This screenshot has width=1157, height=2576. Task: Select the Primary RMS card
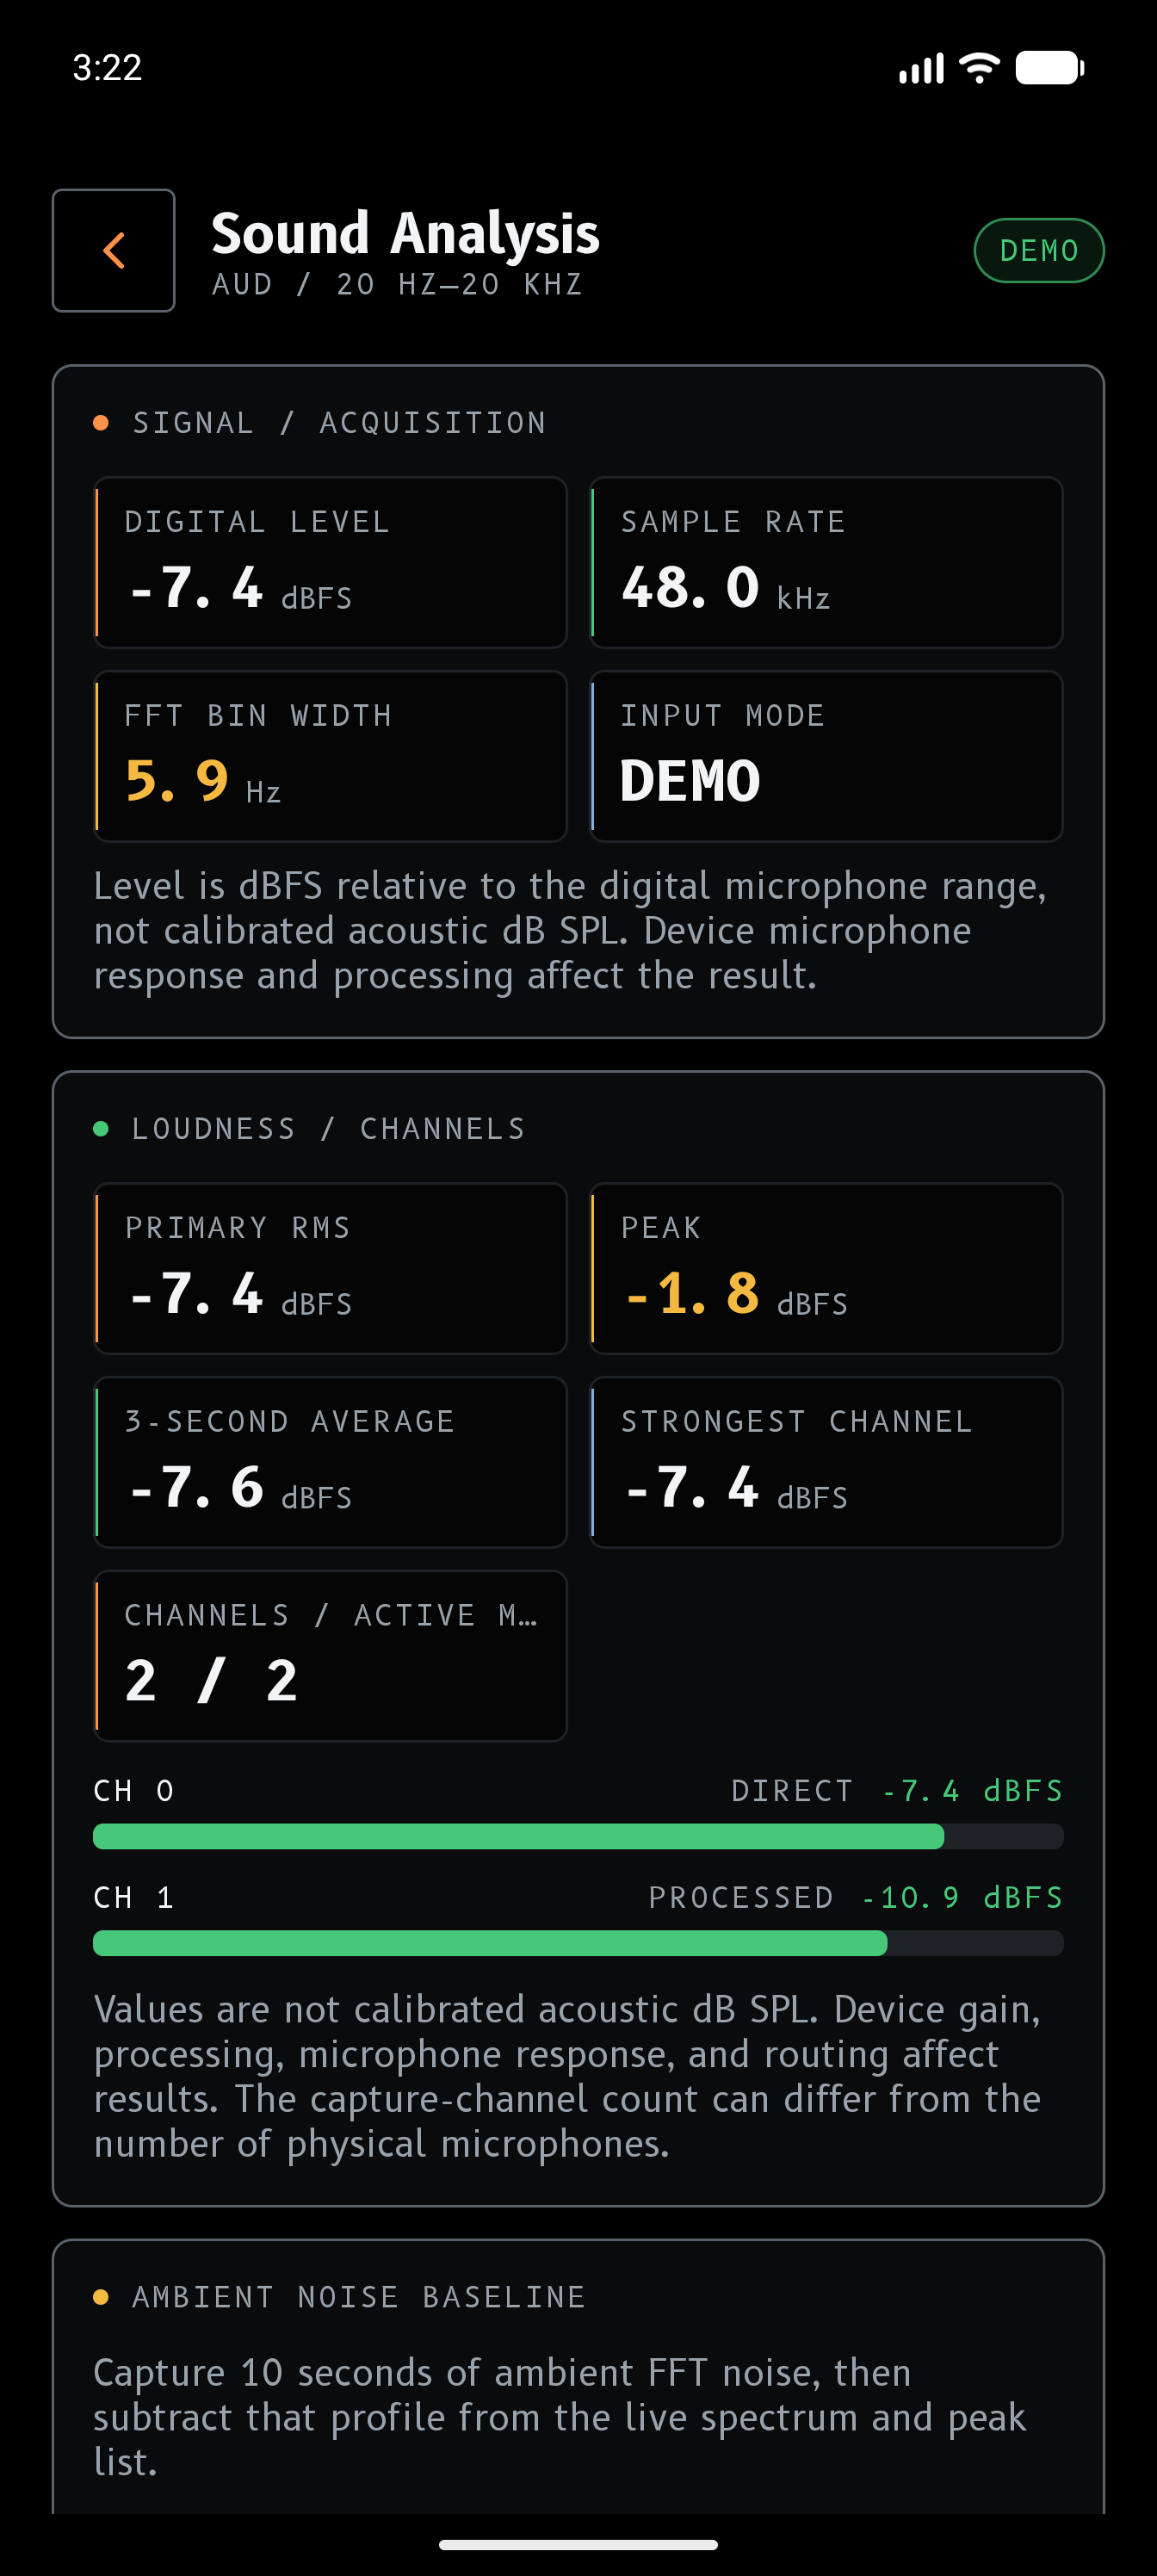click(330, 1268)
